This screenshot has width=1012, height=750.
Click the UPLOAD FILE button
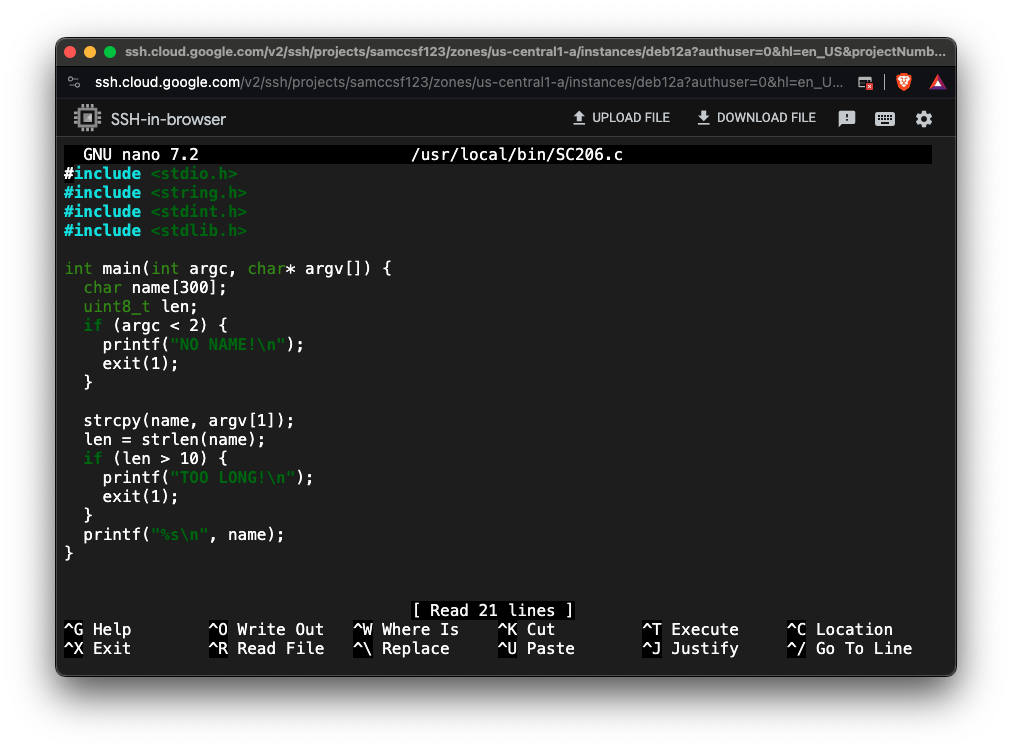coord(620,118)
